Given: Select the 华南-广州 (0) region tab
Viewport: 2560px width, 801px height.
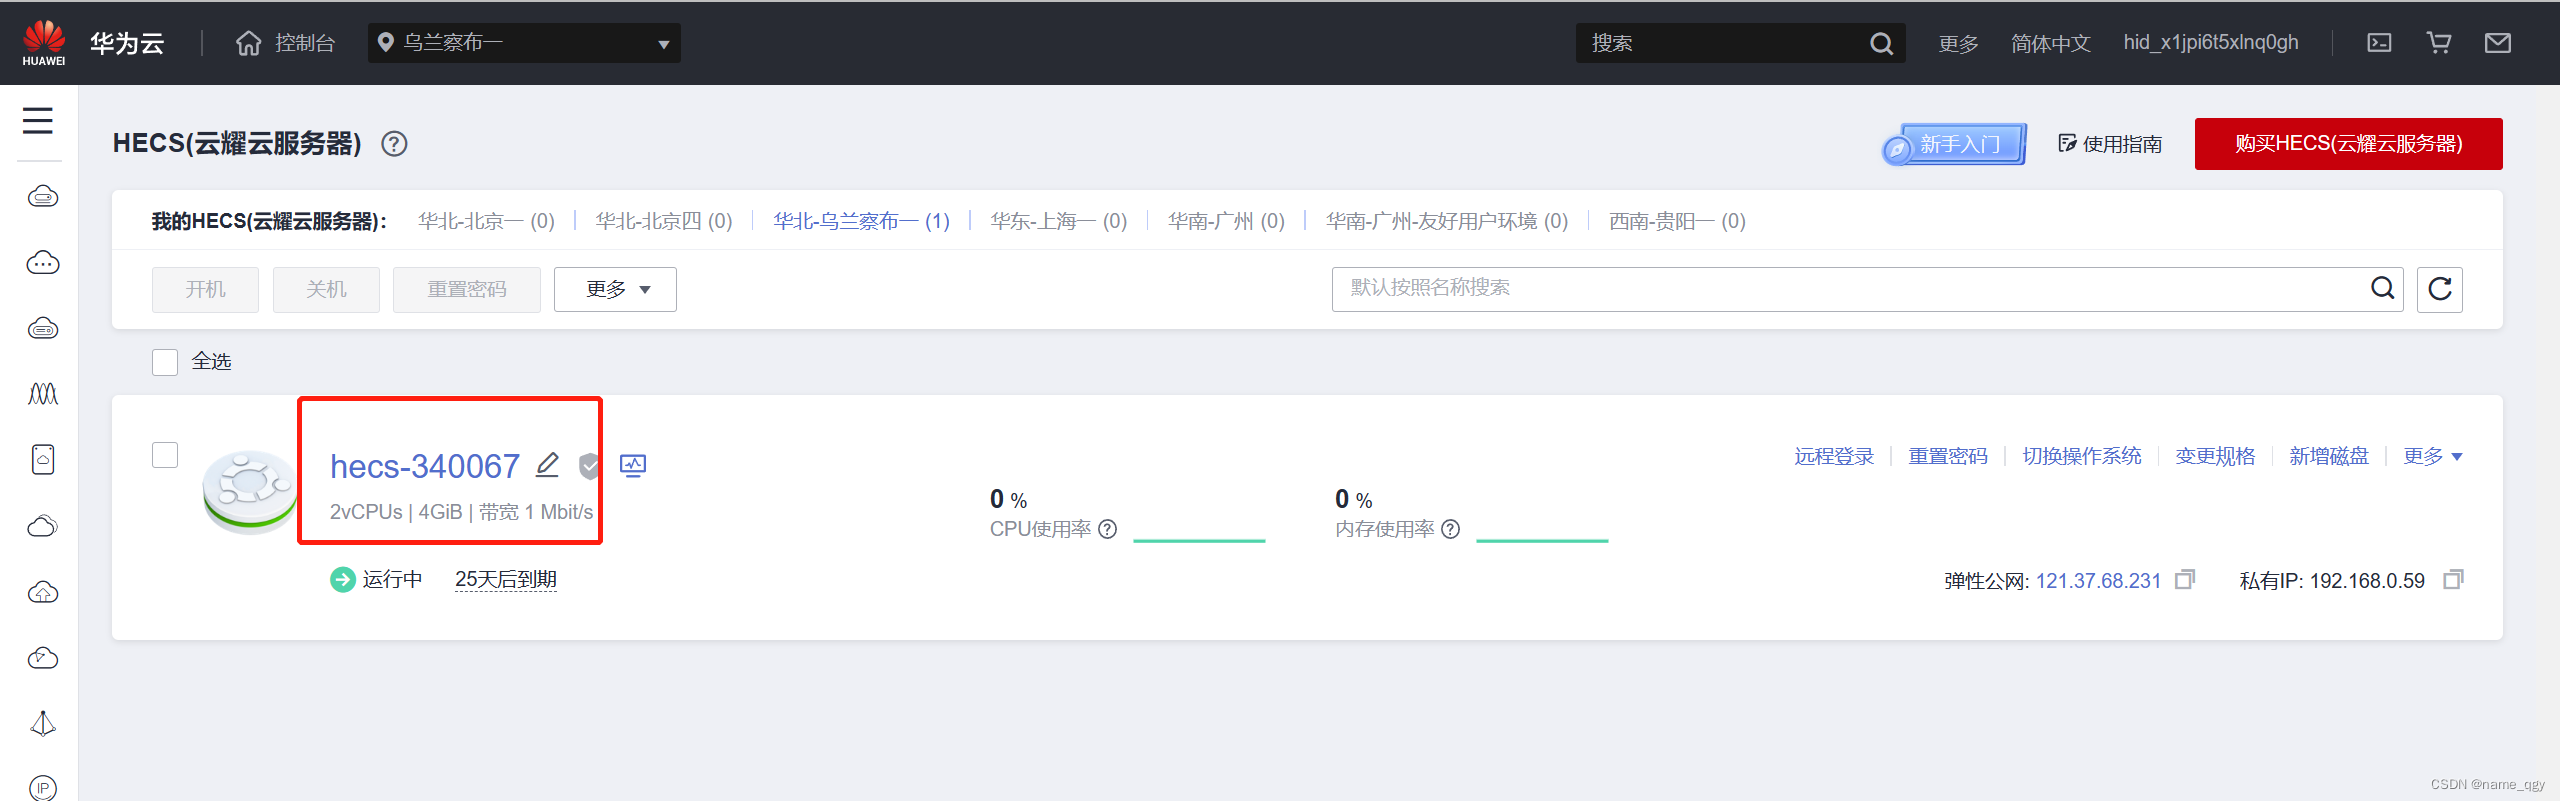Looking at the screenshot, I should (1226, 221).
